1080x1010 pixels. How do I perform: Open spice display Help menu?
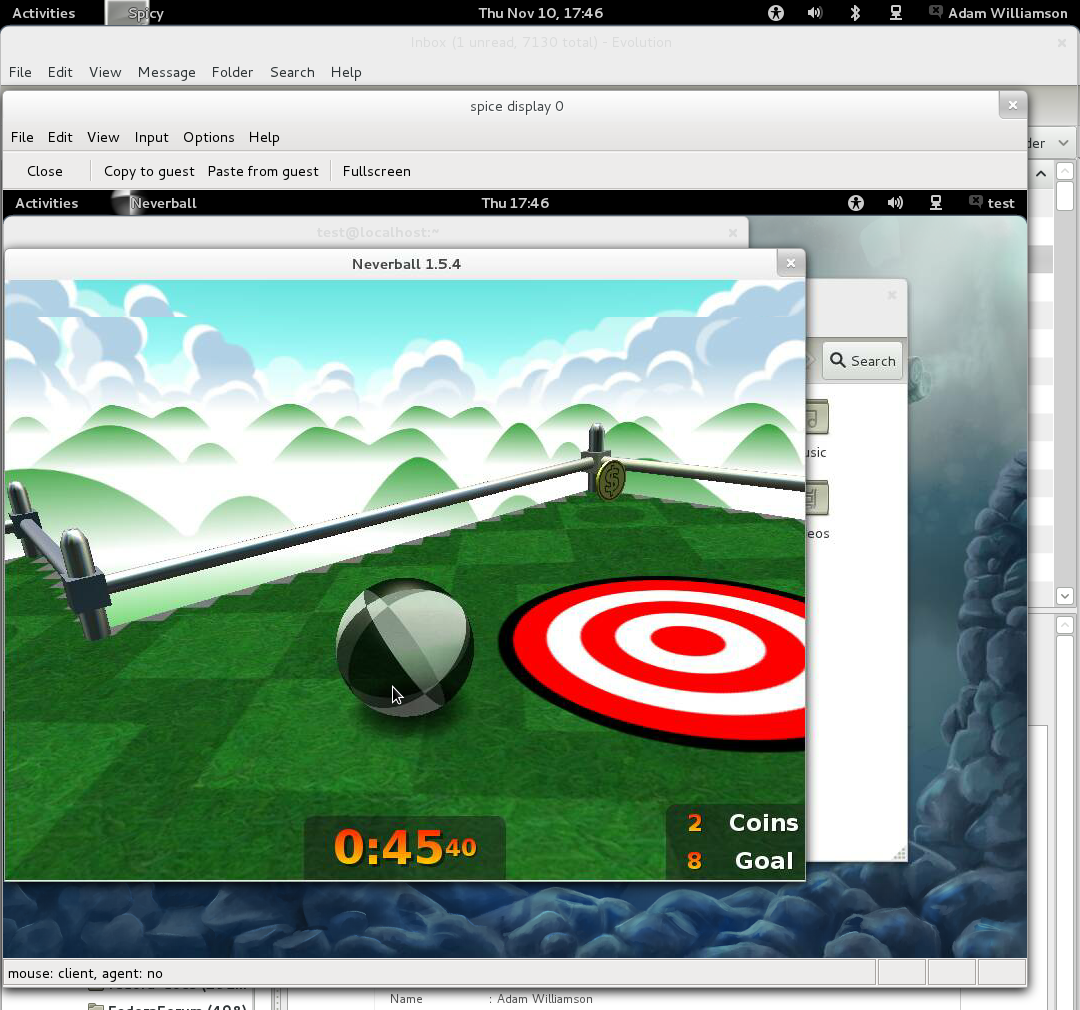264,137
